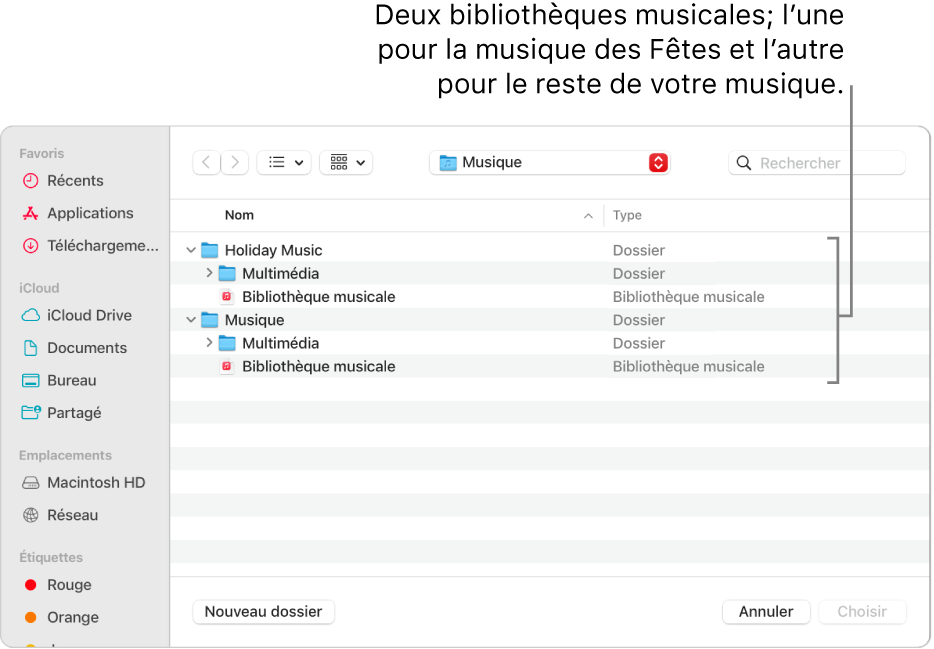The height and width of the screenshot is (649, 934).
Task: Open the Téléchargements folder
Action: click(x=91, y=245)
